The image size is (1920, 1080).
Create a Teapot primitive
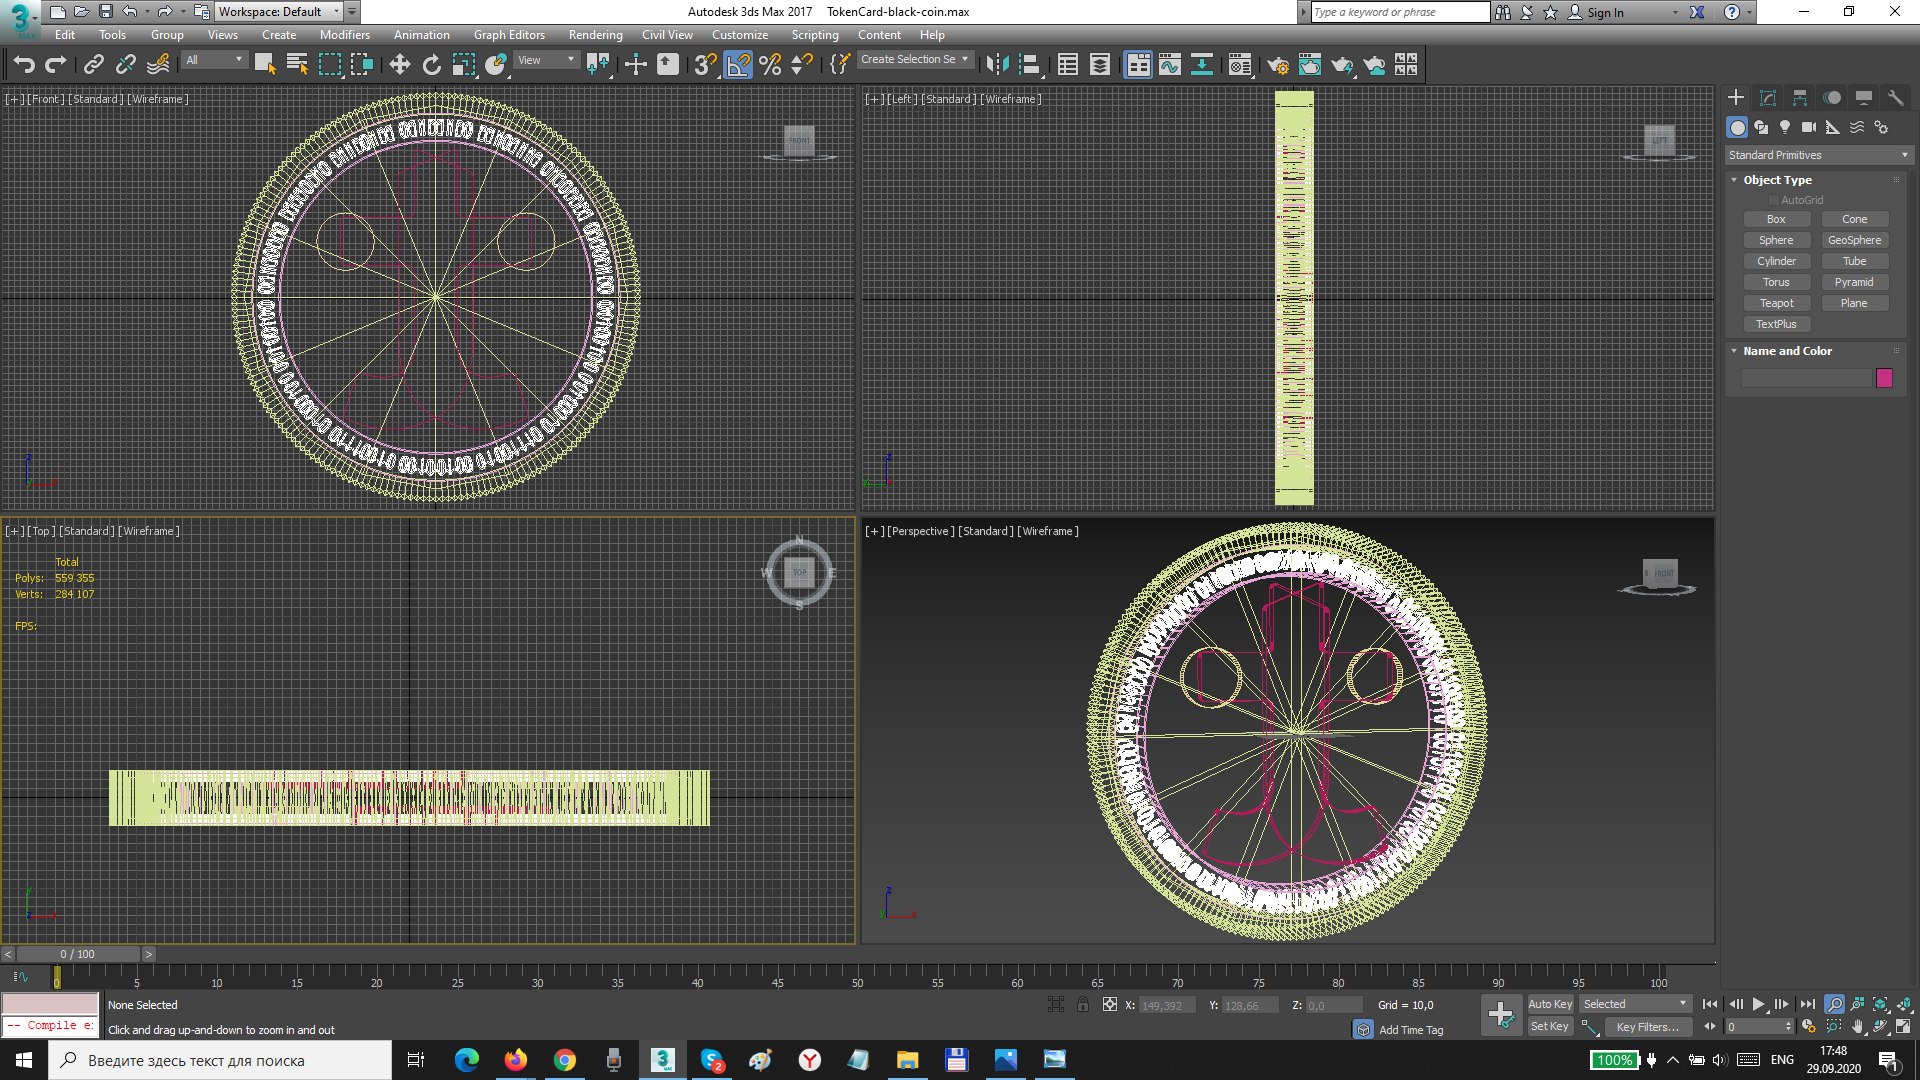pos(1776,303)
